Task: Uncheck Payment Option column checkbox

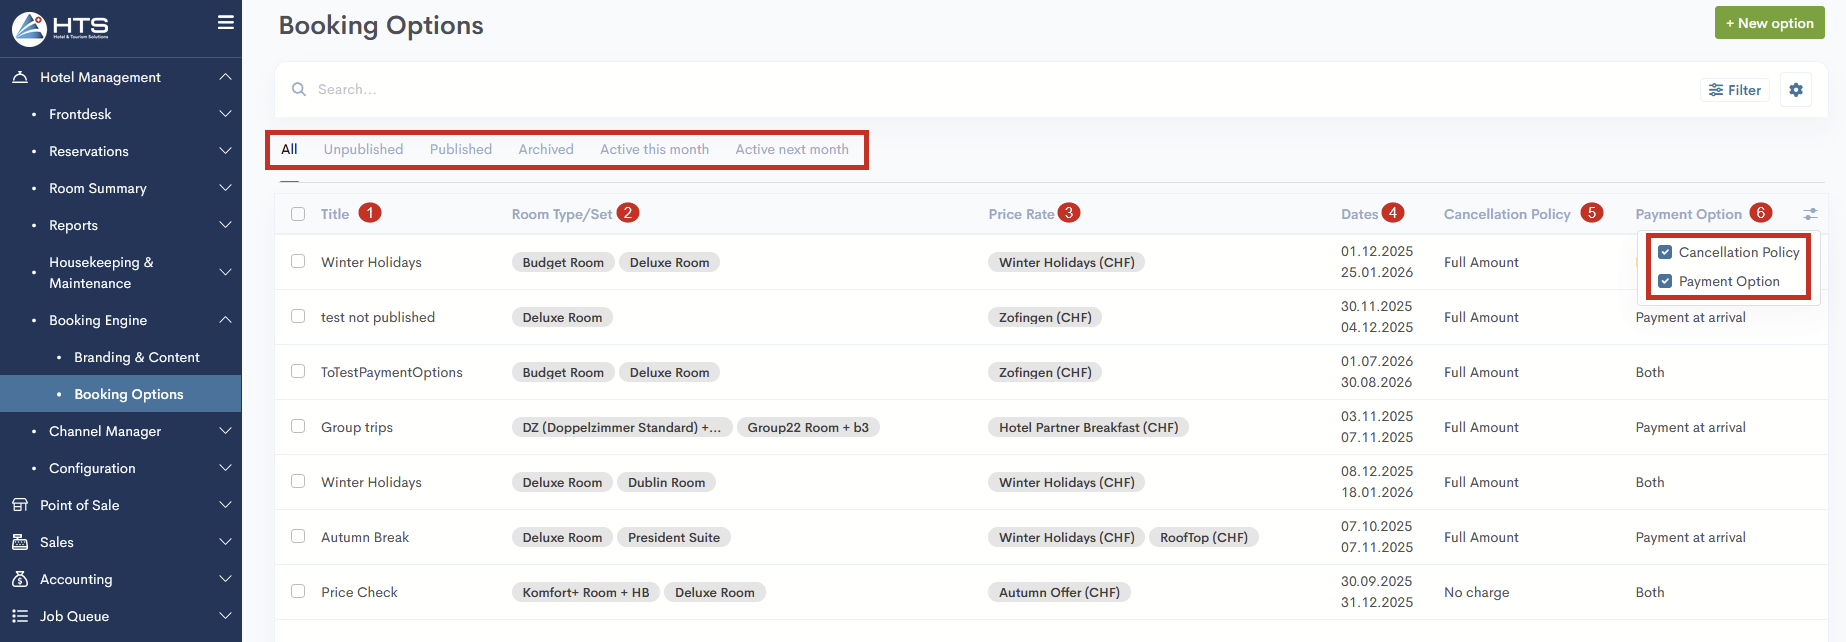Action: coord(1665,281)
